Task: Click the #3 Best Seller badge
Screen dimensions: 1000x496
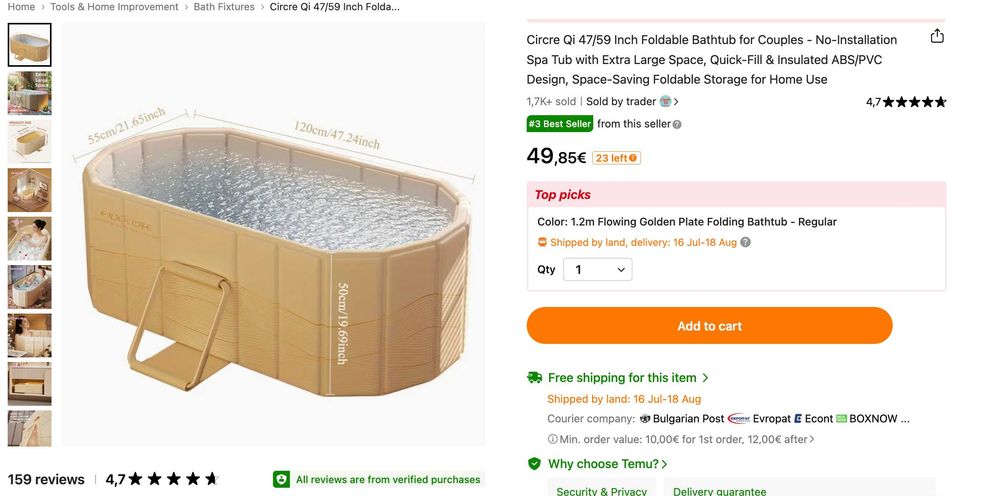Action: (559, 124)
